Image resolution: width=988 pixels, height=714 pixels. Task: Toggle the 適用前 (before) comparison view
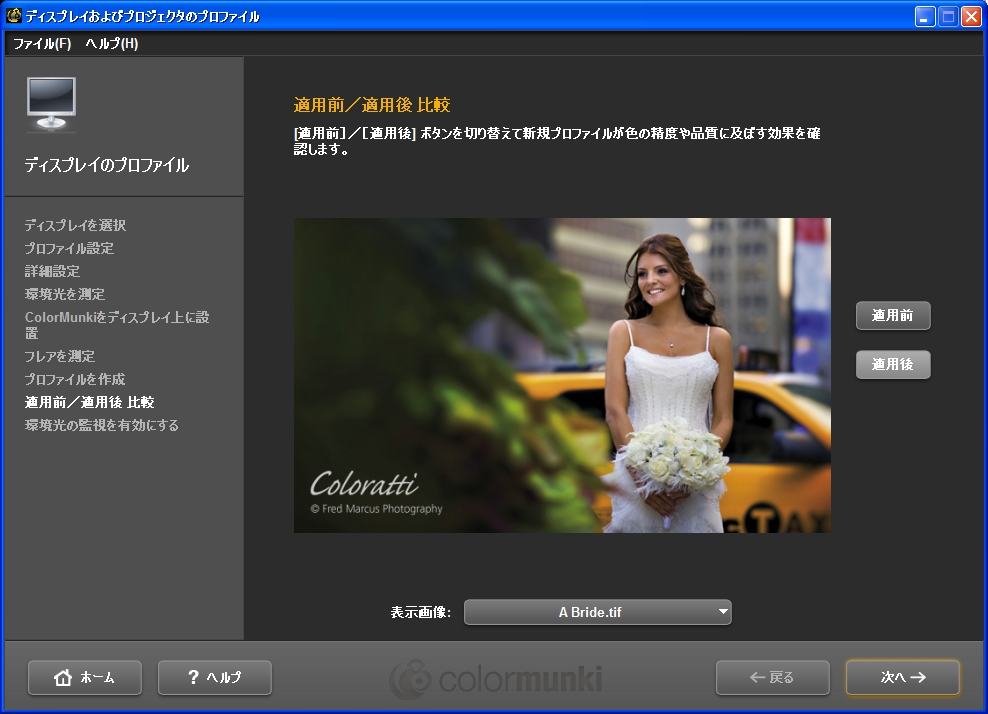click(892, 315)
